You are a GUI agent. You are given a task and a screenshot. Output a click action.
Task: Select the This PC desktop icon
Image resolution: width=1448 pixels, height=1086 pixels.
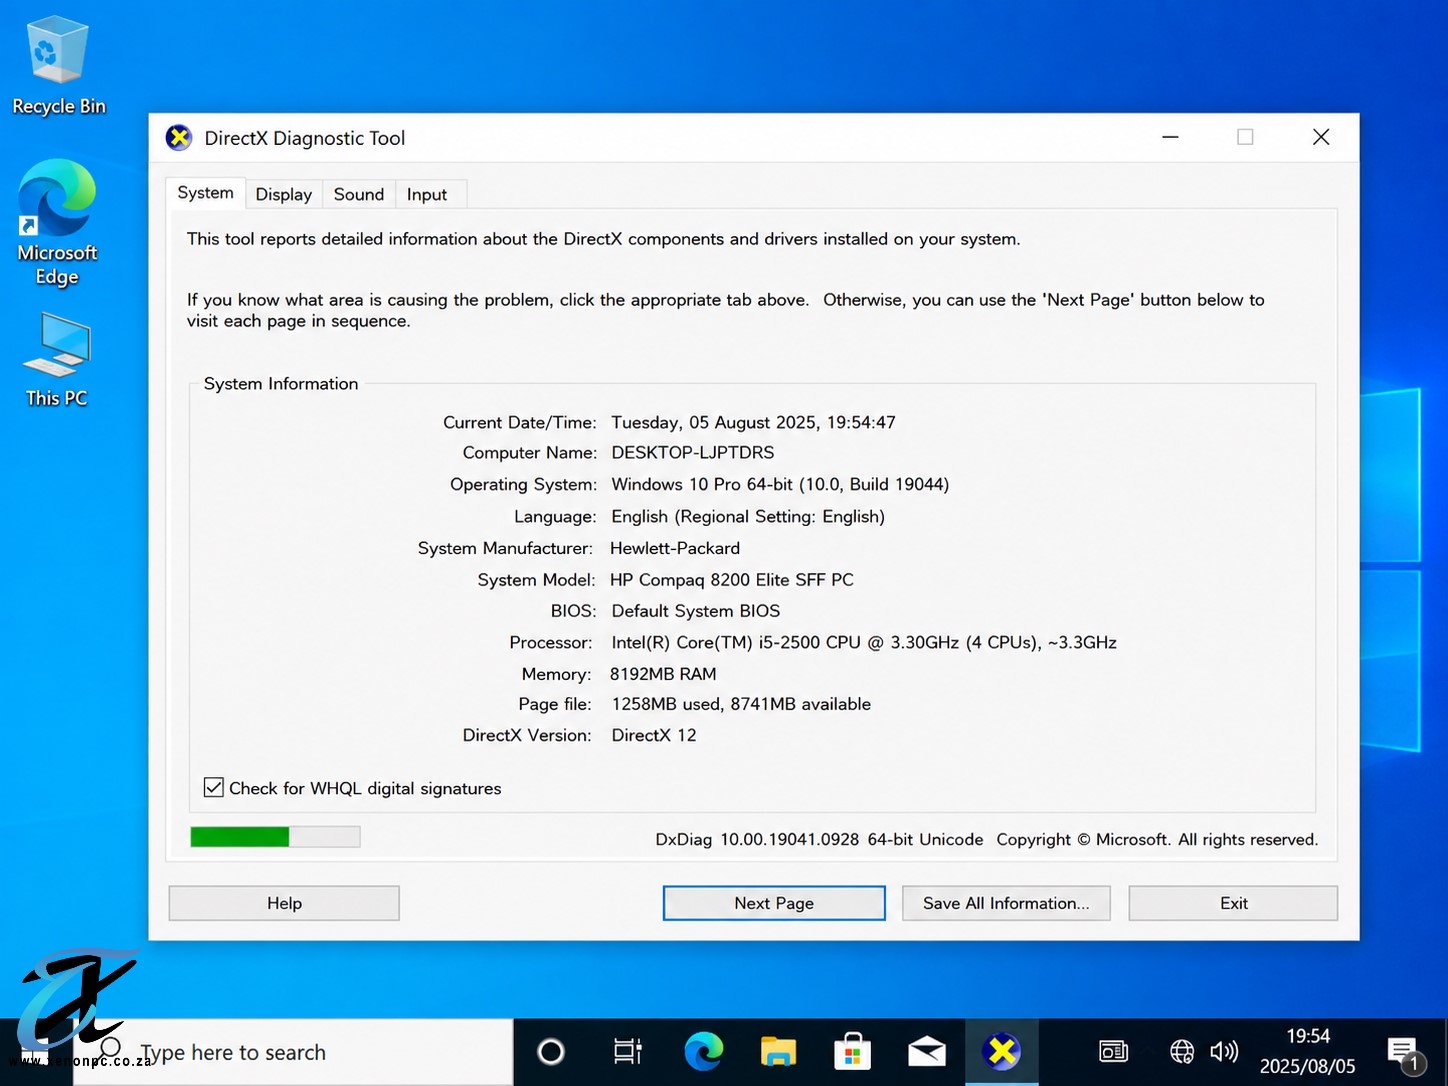(56, 360)
